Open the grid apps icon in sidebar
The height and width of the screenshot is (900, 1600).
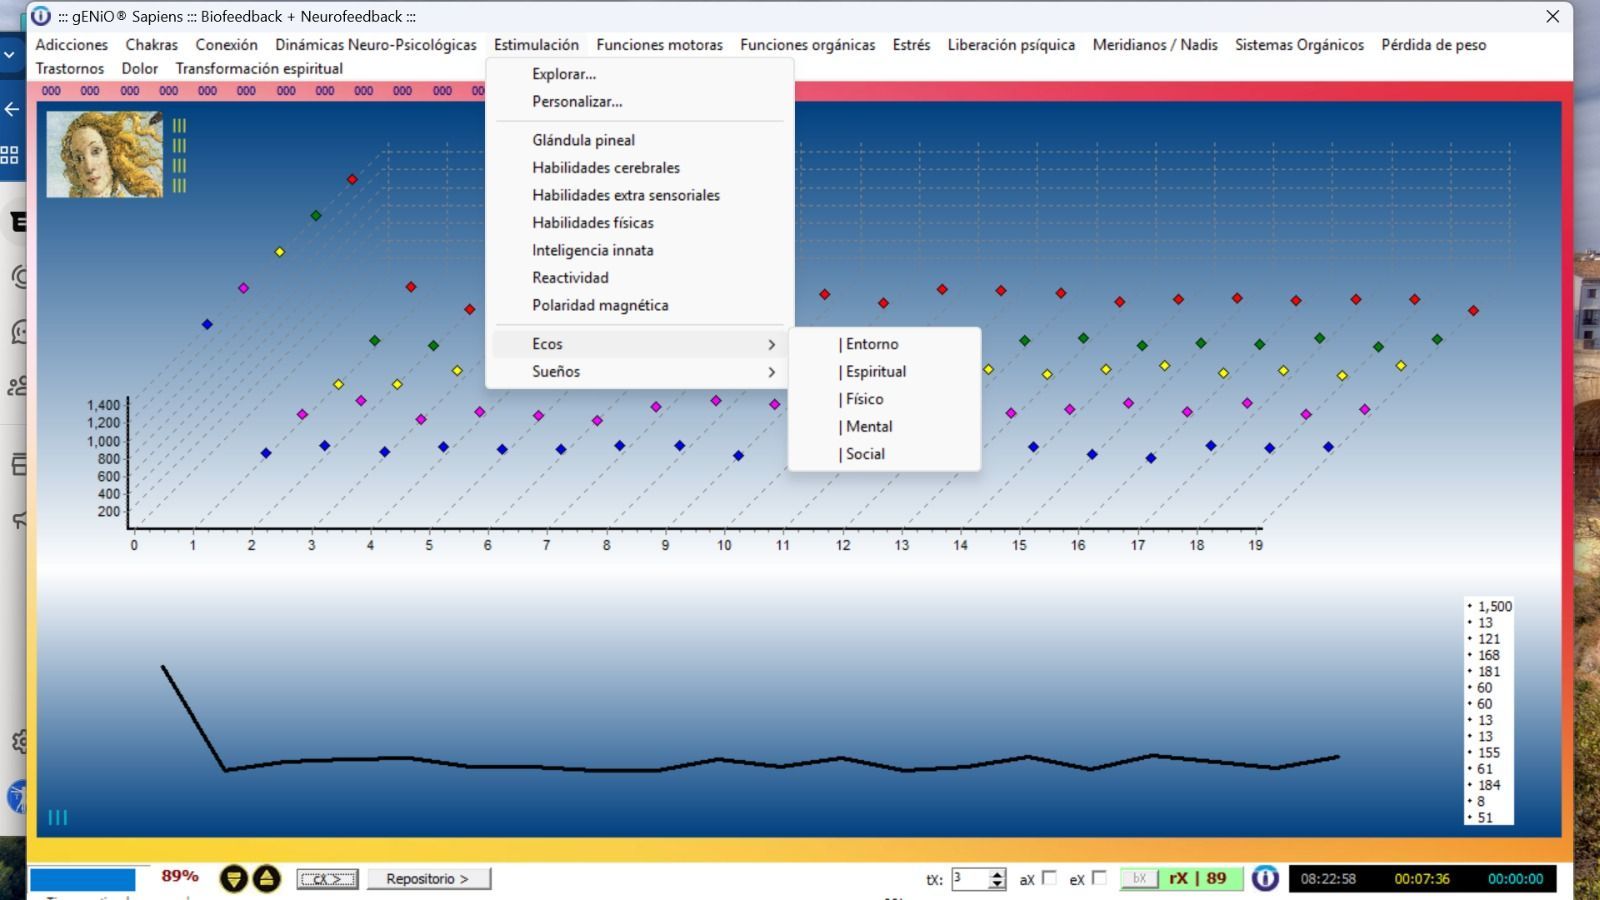click(10, 155)
